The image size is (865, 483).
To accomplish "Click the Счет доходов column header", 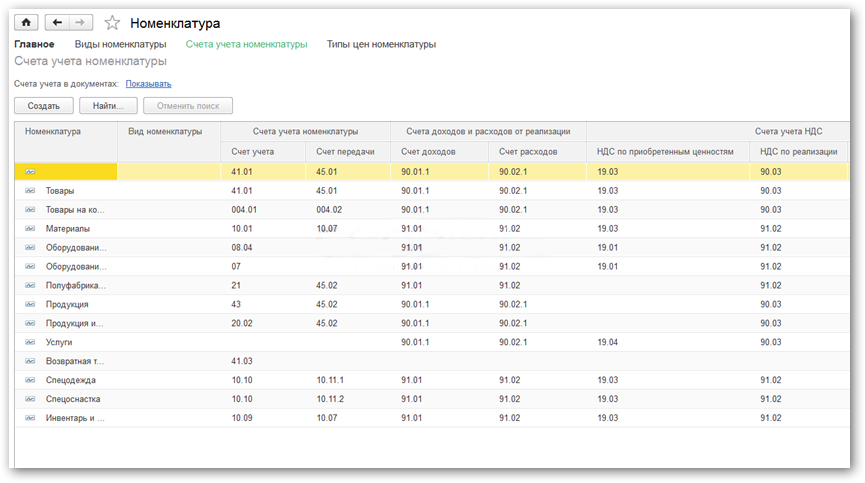I will point(428,152).
